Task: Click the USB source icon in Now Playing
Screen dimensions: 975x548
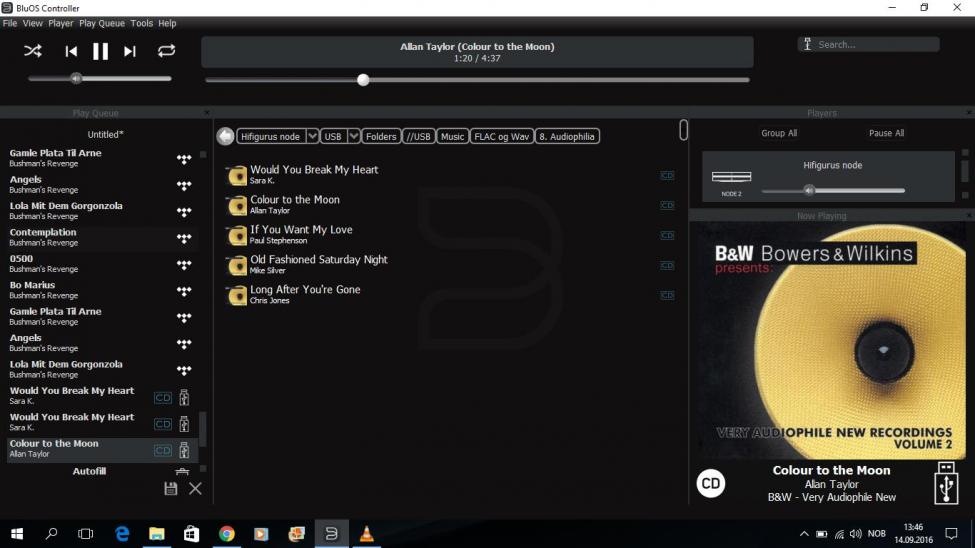Action: coord(946,483)
